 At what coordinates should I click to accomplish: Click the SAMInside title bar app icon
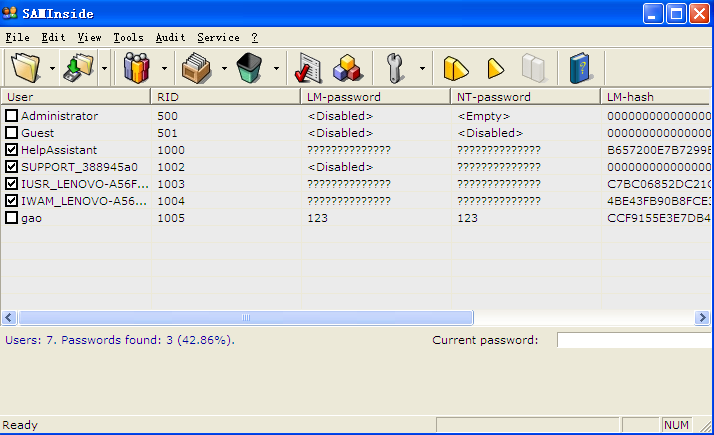(10, 13)
